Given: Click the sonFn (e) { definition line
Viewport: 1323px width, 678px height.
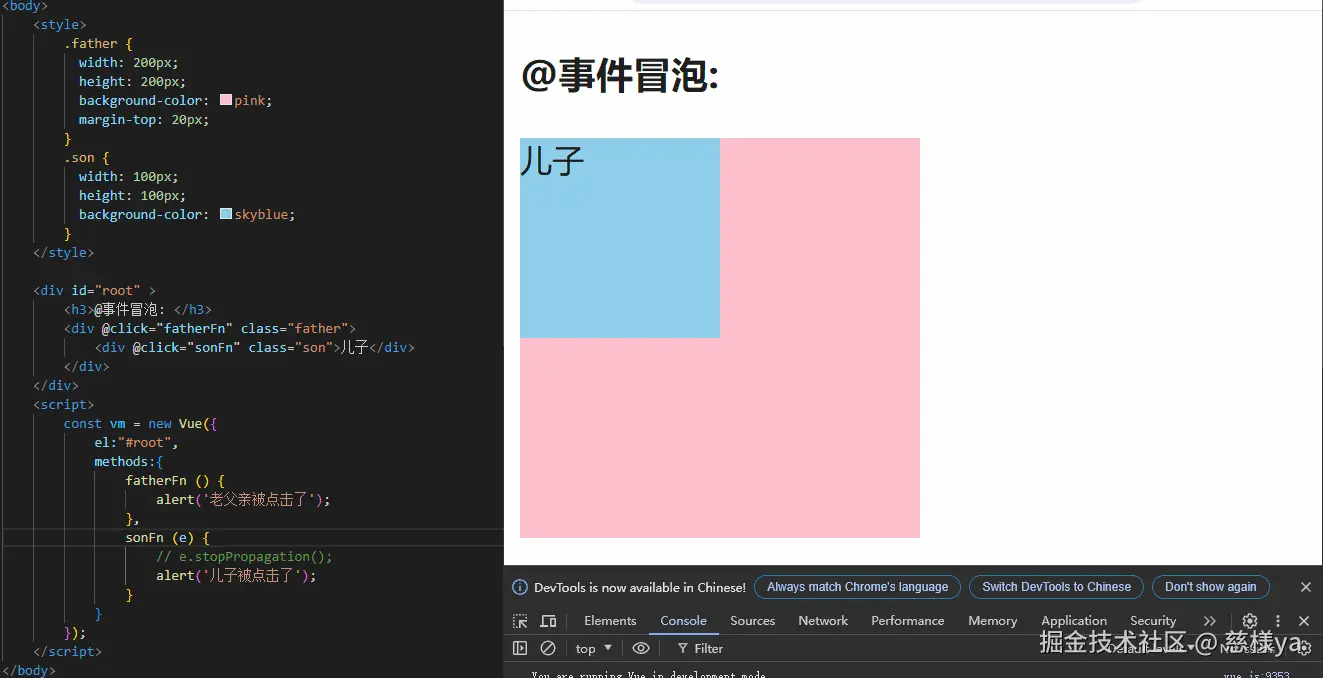Looking at the screenshot, I should 167,537.
